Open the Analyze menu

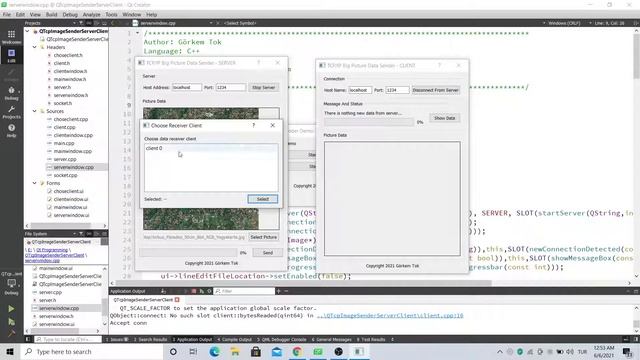(x=91, y=14)
